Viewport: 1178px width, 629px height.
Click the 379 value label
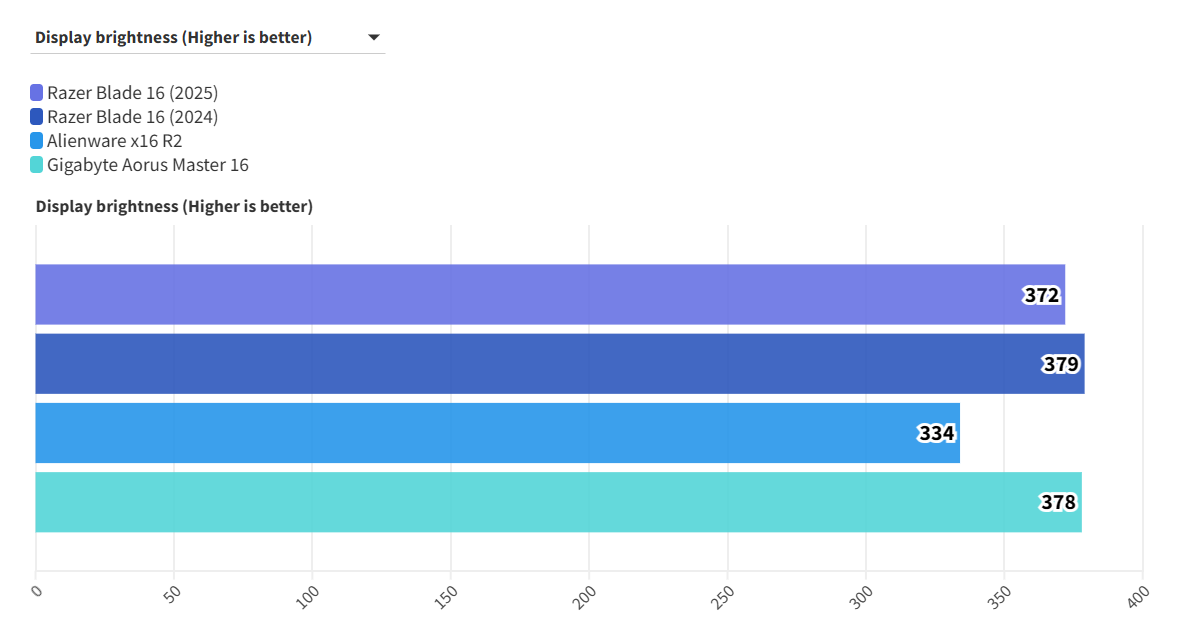(x=1060, y=364)
